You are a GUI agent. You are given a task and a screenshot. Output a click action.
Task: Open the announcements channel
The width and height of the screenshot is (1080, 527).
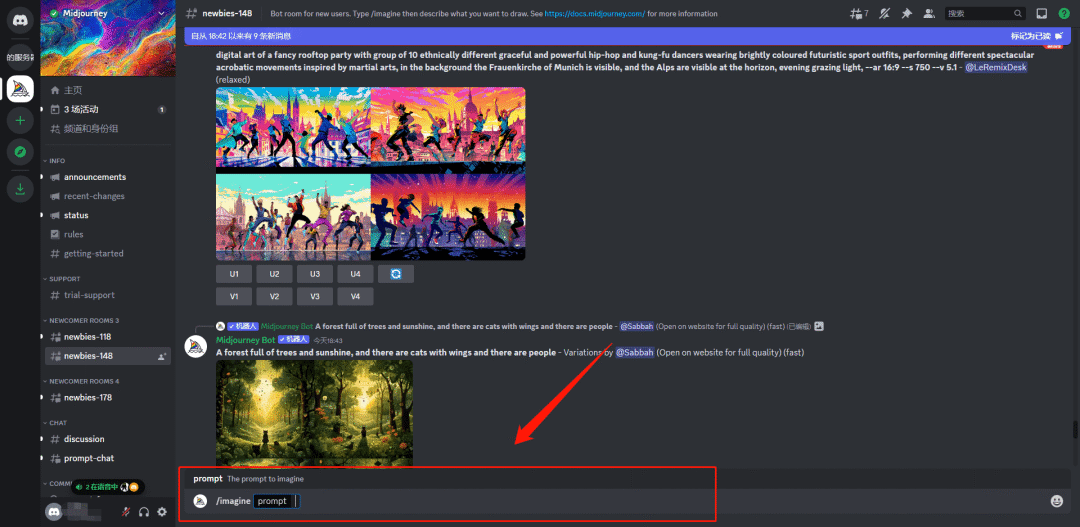click(105, 177)
